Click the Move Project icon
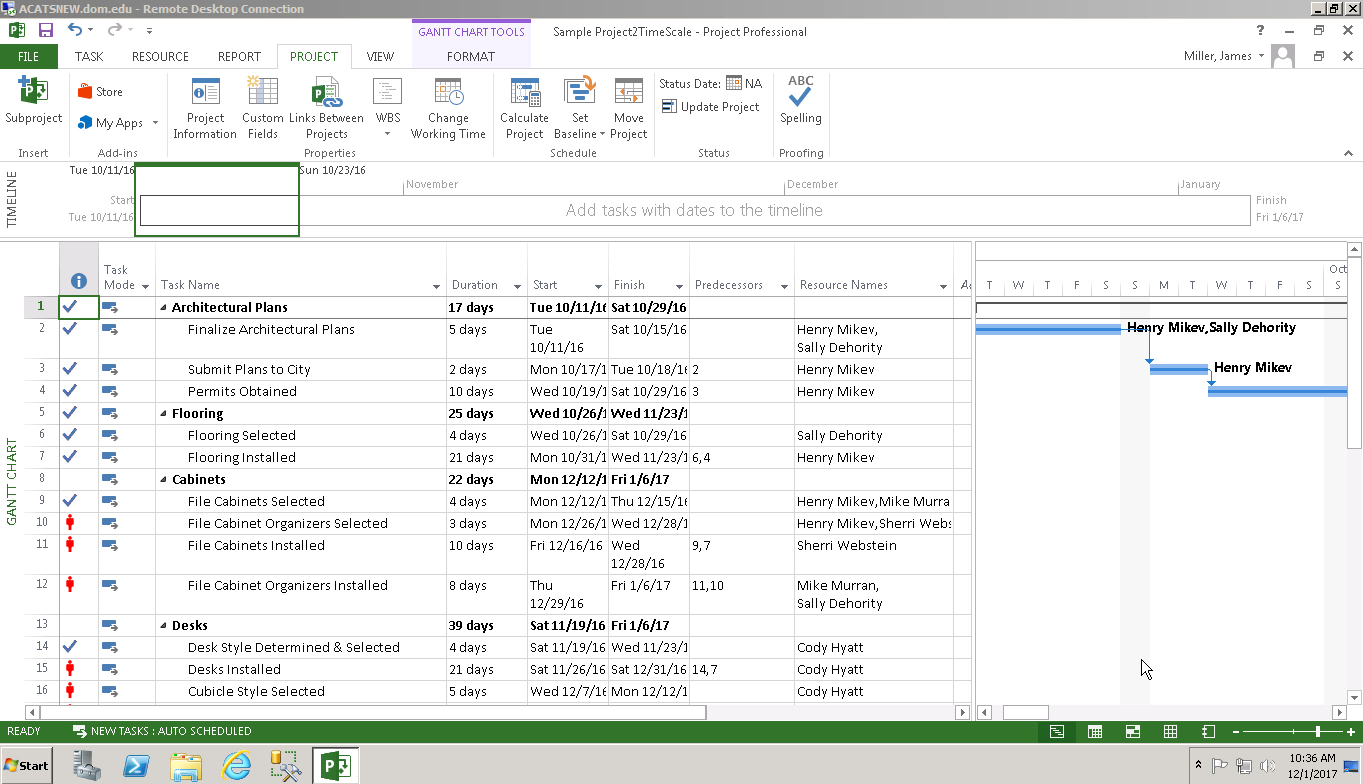This screenshot has width=1364, height=784. click(x=628, y=95)
